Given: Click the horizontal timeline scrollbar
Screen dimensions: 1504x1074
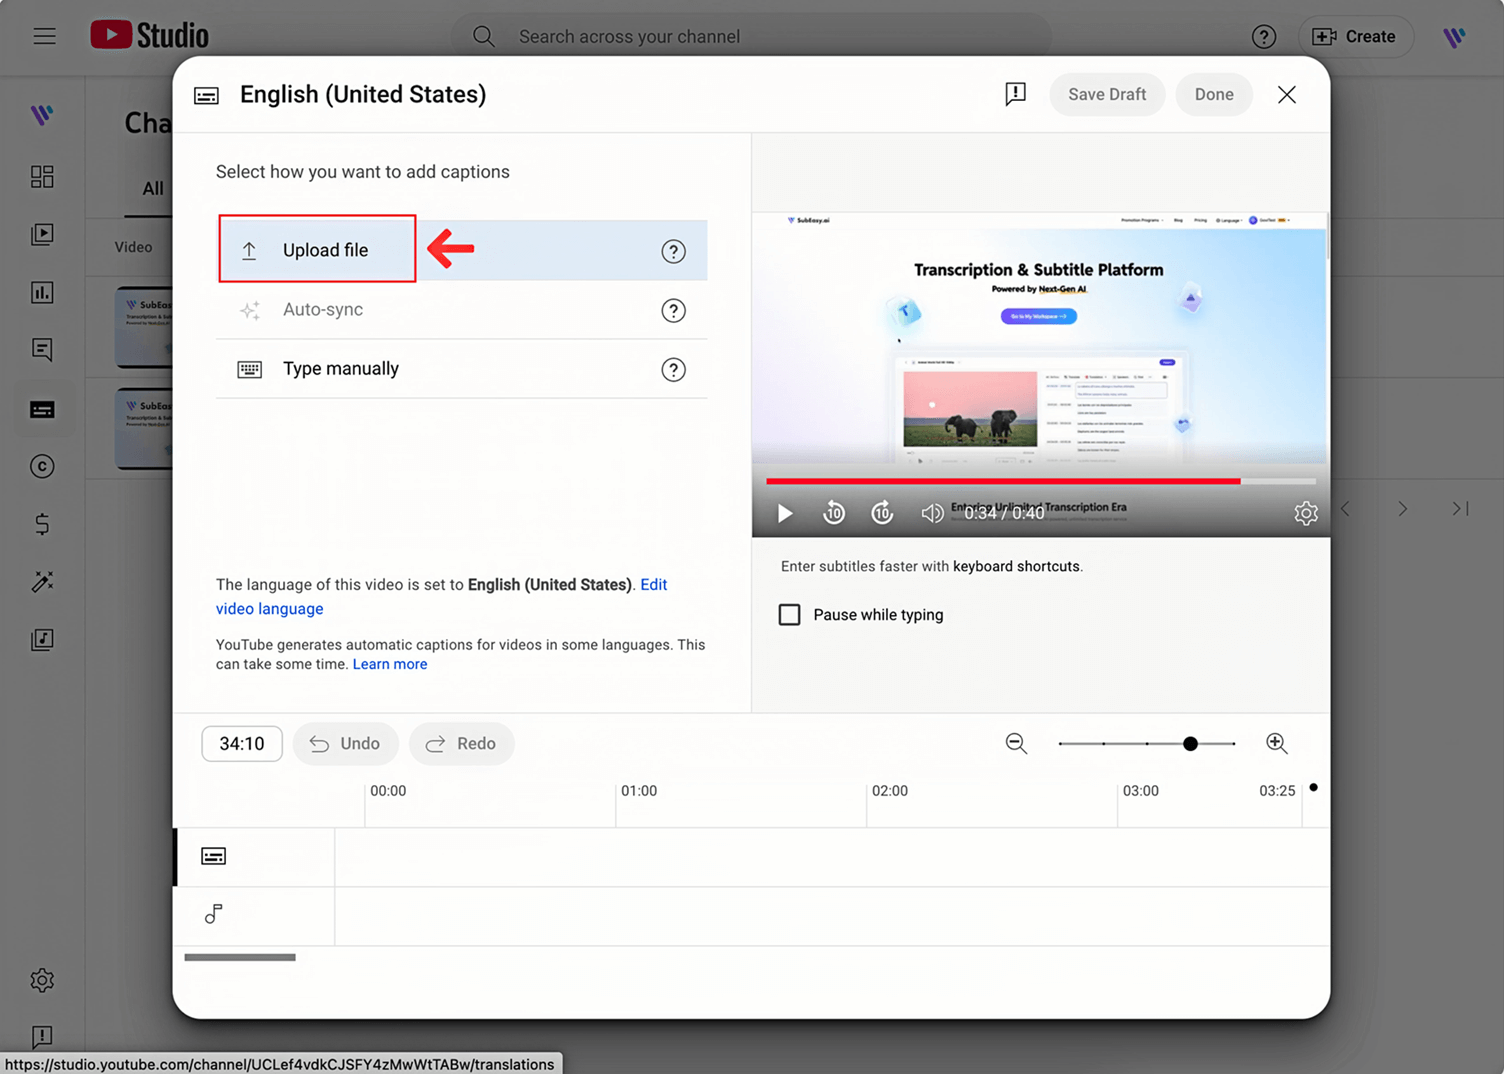Looking at the screenshot, I should [240, 957].
